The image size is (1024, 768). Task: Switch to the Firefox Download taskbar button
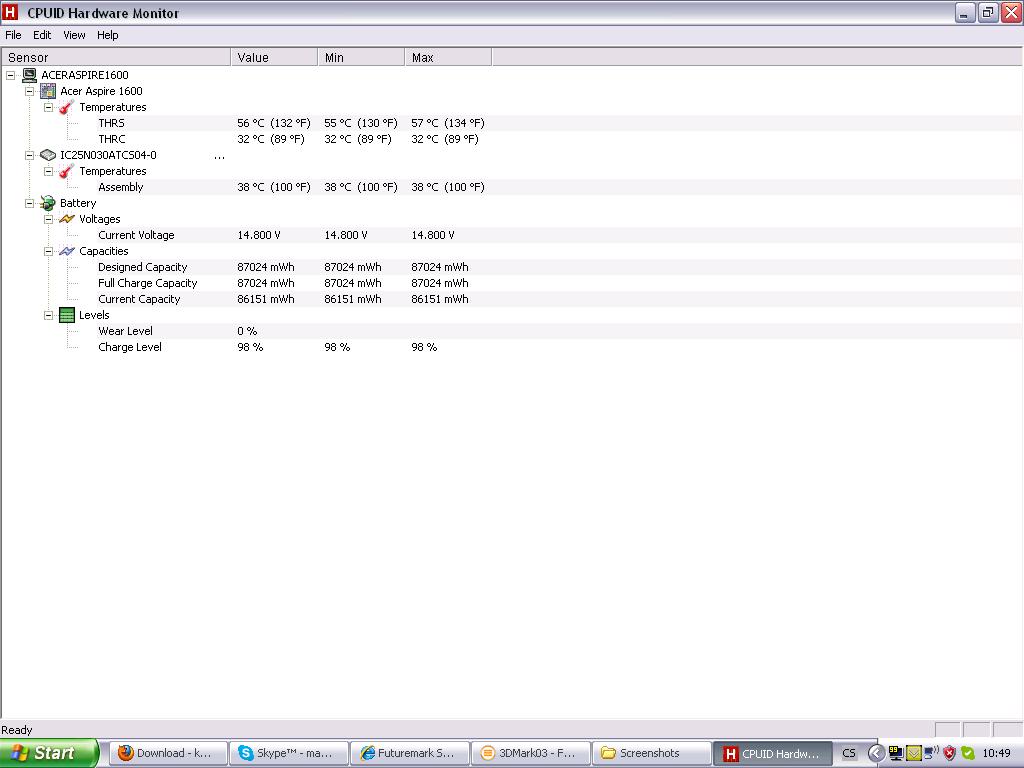167,754
